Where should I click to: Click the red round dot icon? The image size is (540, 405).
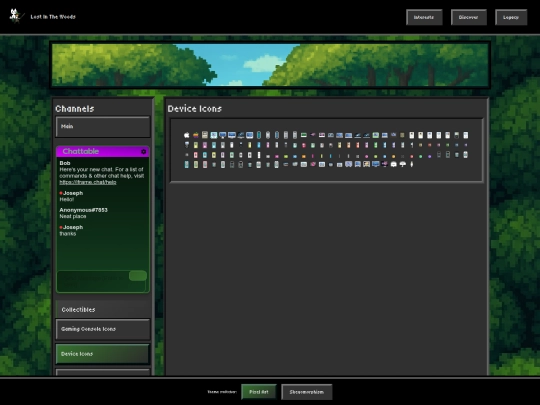tap(412, 156)
